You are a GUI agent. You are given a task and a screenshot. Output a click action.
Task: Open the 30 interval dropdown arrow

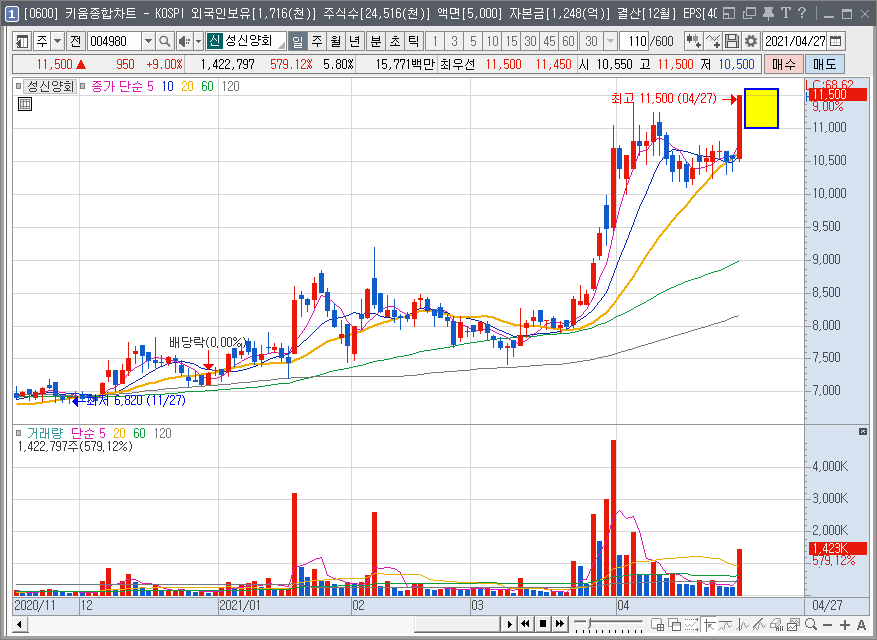pyautogui.click(x=611, y=41)
